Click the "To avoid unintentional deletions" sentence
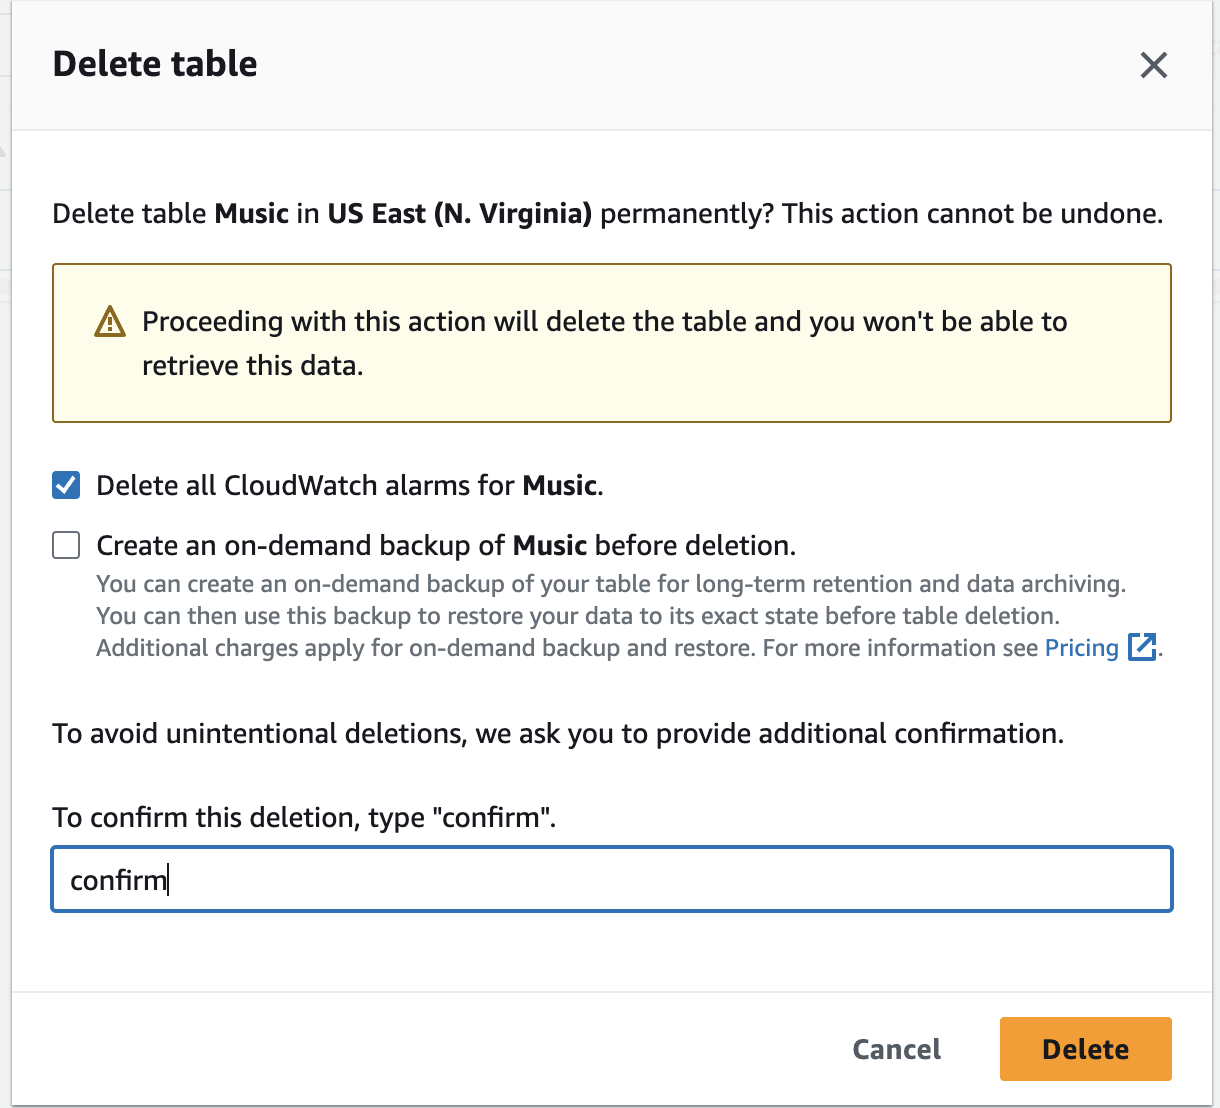The image size is (1220, 1108). point(557,734)
